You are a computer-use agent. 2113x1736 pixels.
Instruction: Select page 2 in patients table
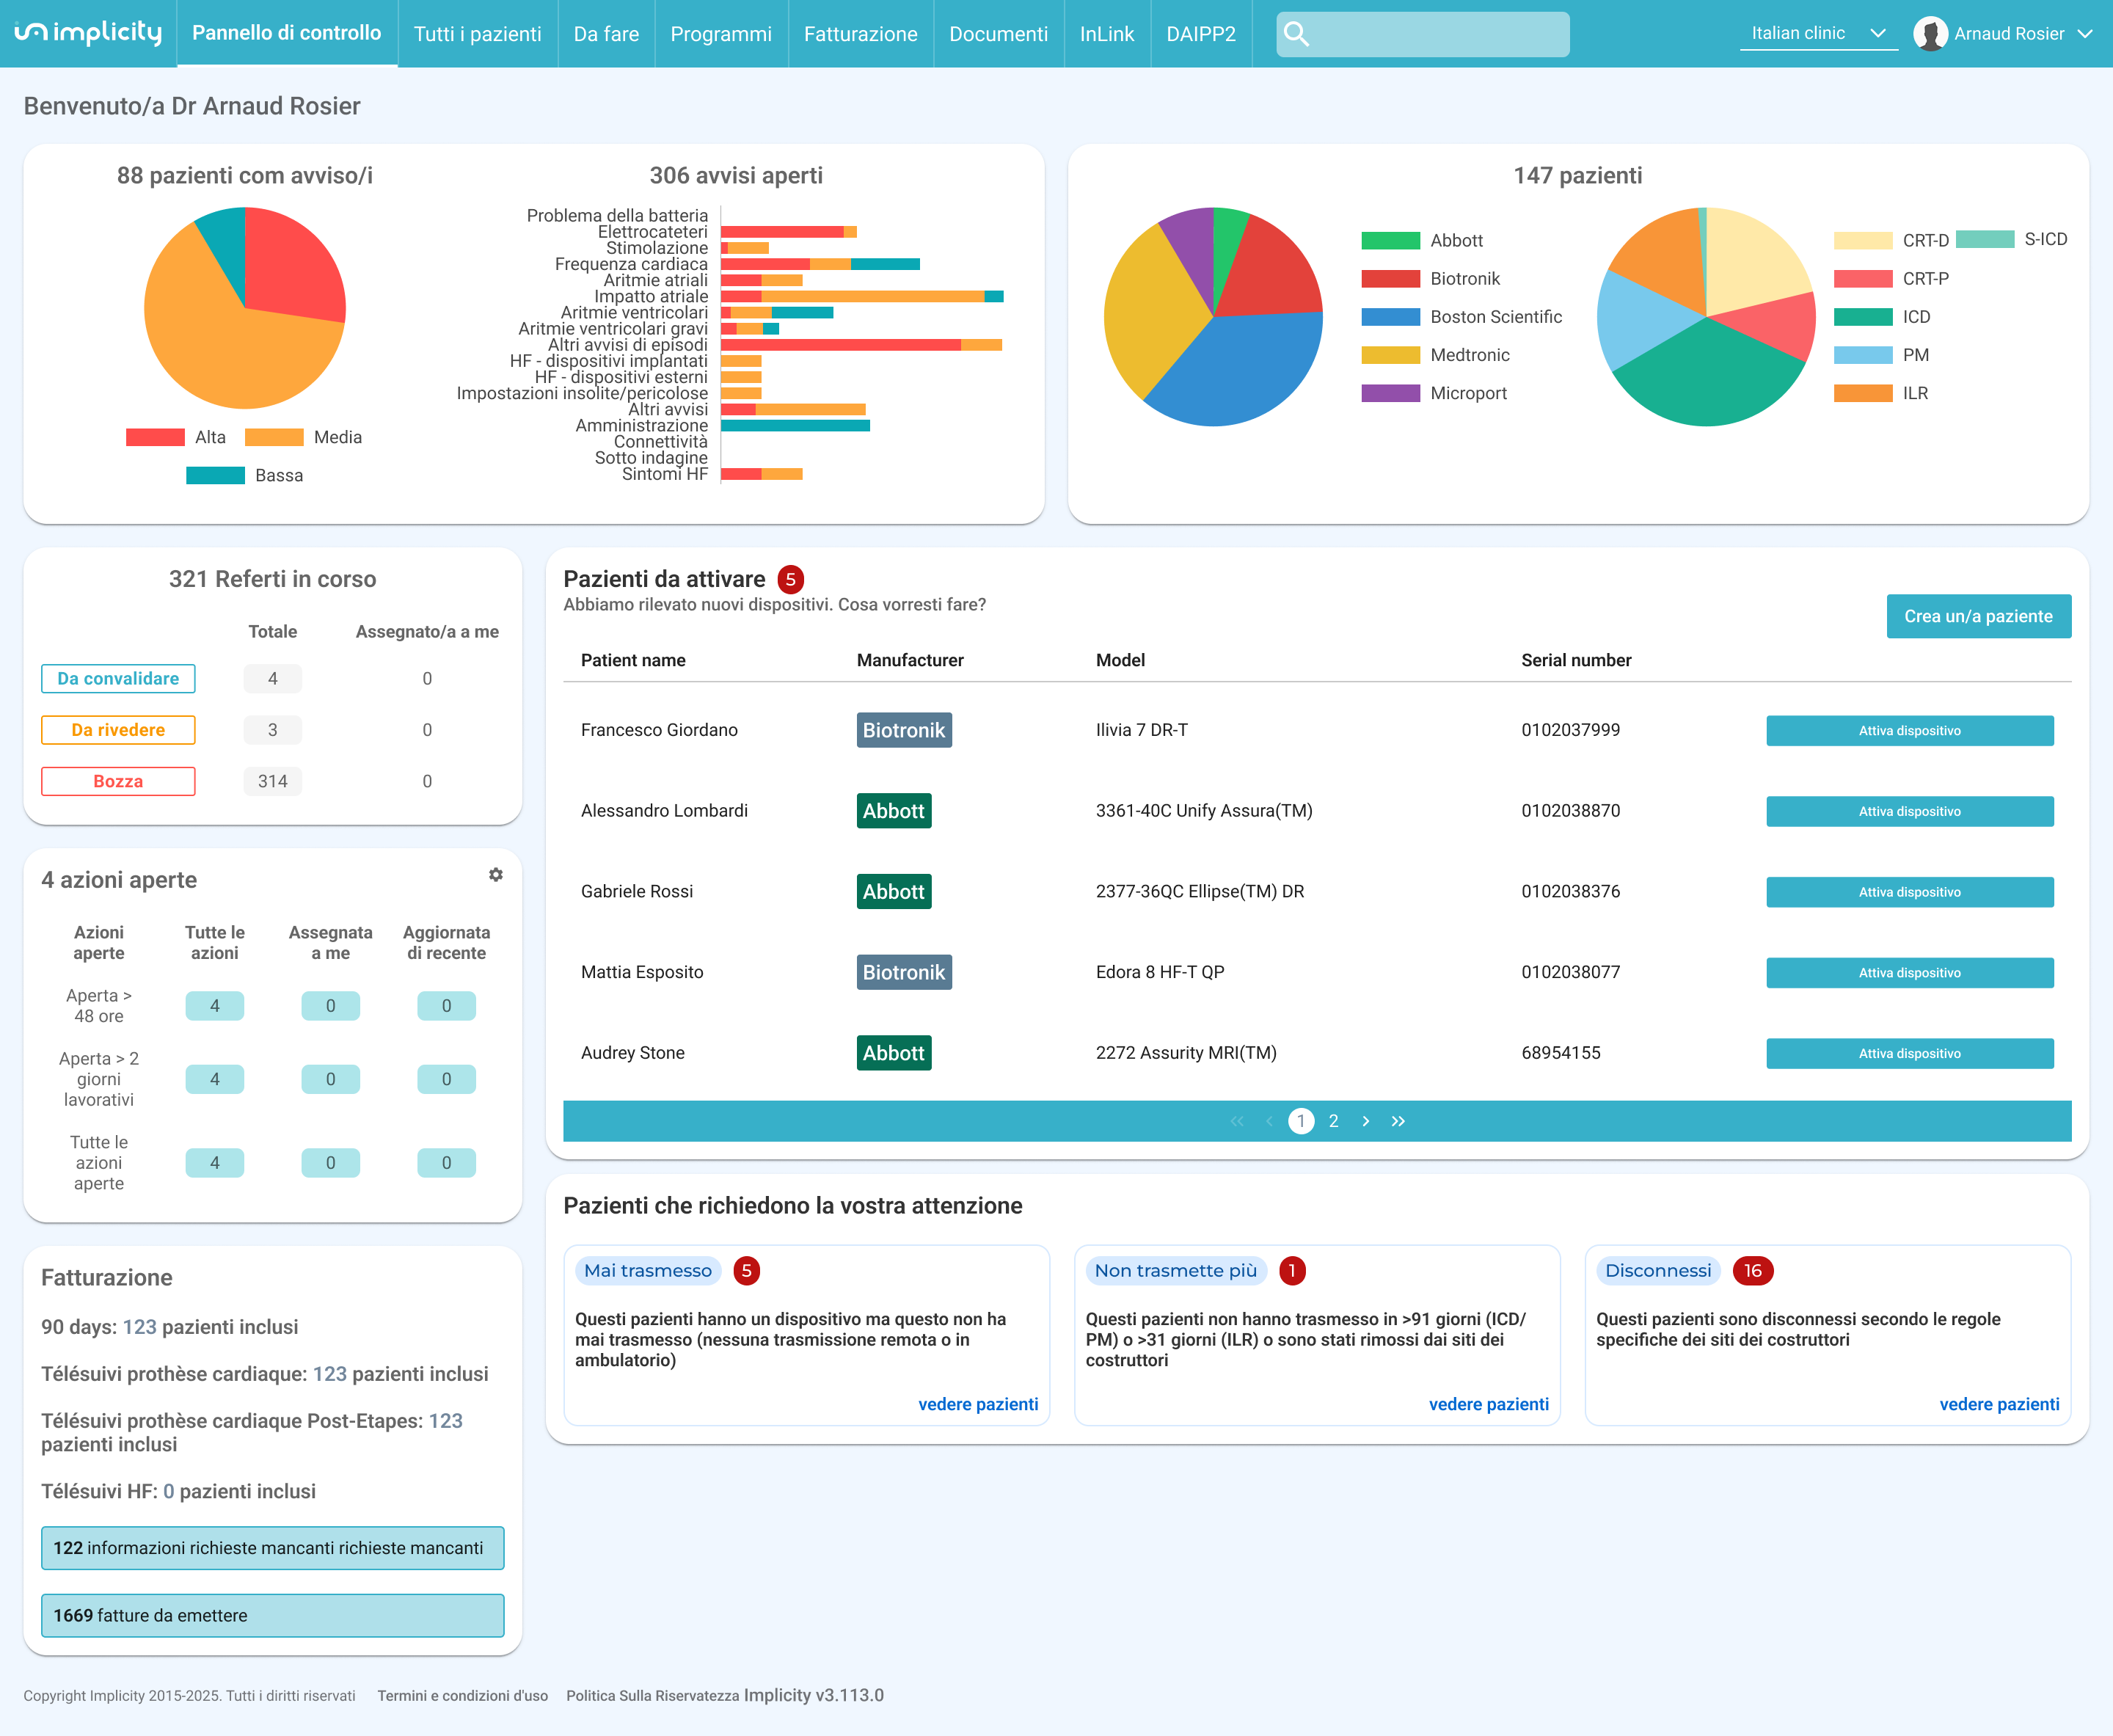tap(1333, 1121)
